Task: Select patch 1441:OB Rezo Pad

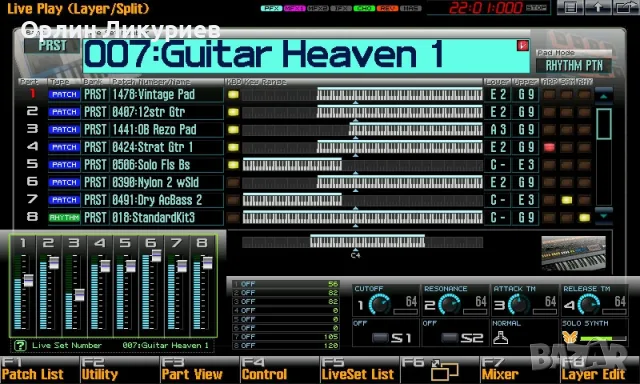Action: pos(167,130)
